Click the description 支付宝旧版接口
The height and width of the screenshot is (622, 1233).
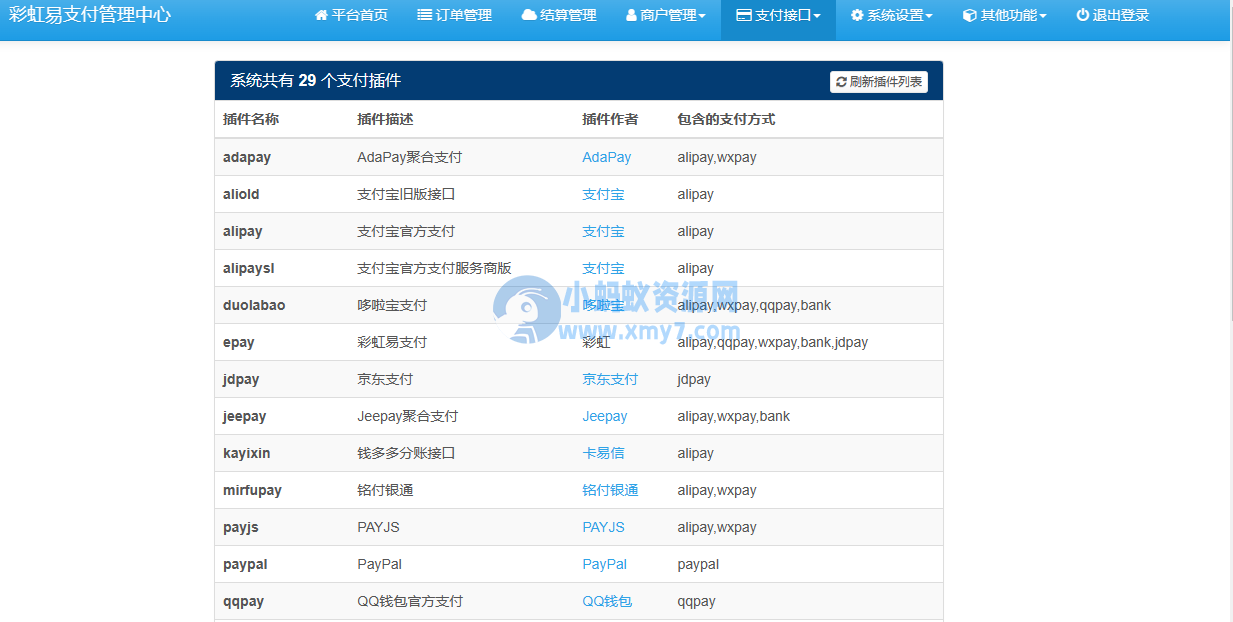pyautogui.click(x=406, y=194)
